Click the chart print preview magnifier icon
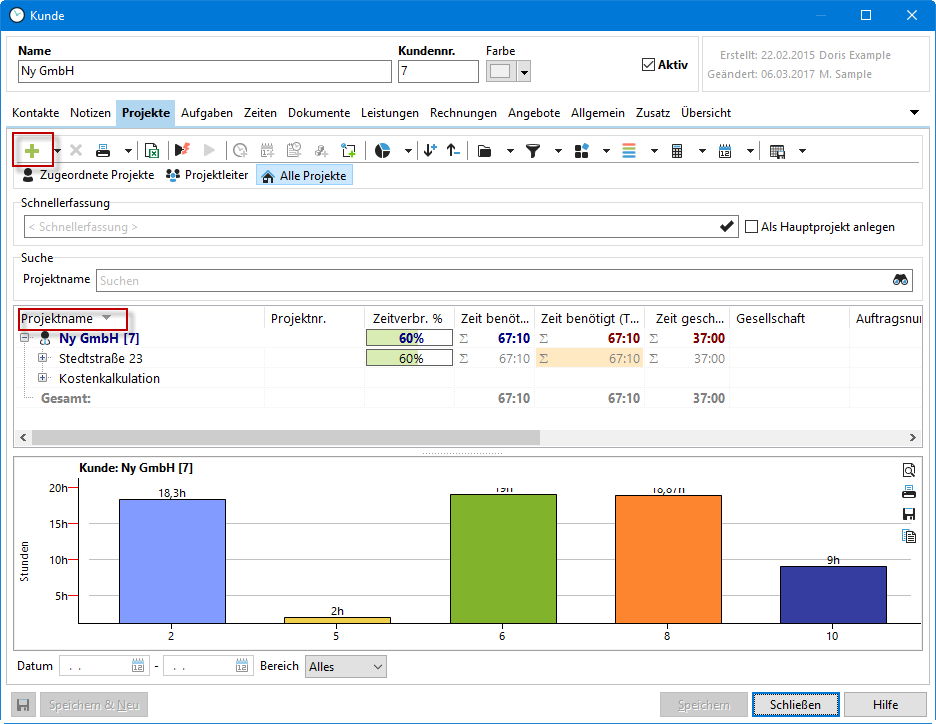The image size is (936, 724). 908,470
